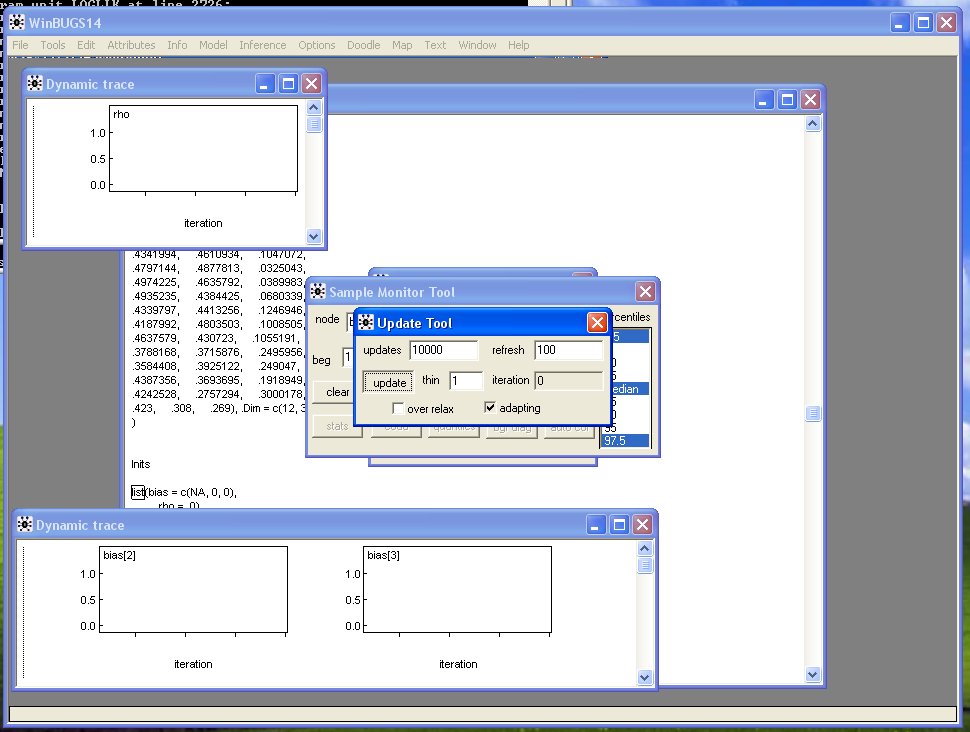Select the thin input field
Screen dimensions: 970x732
coord(465,381)
